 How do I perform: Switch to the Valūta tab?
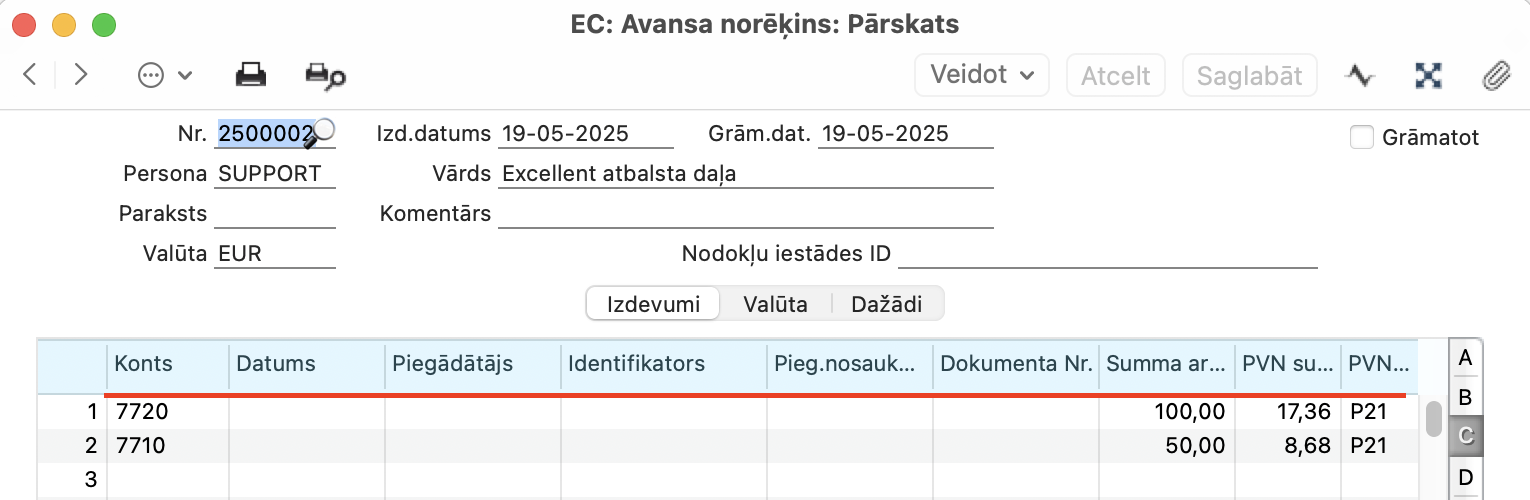pyautogui.click(x=775, y=305)
